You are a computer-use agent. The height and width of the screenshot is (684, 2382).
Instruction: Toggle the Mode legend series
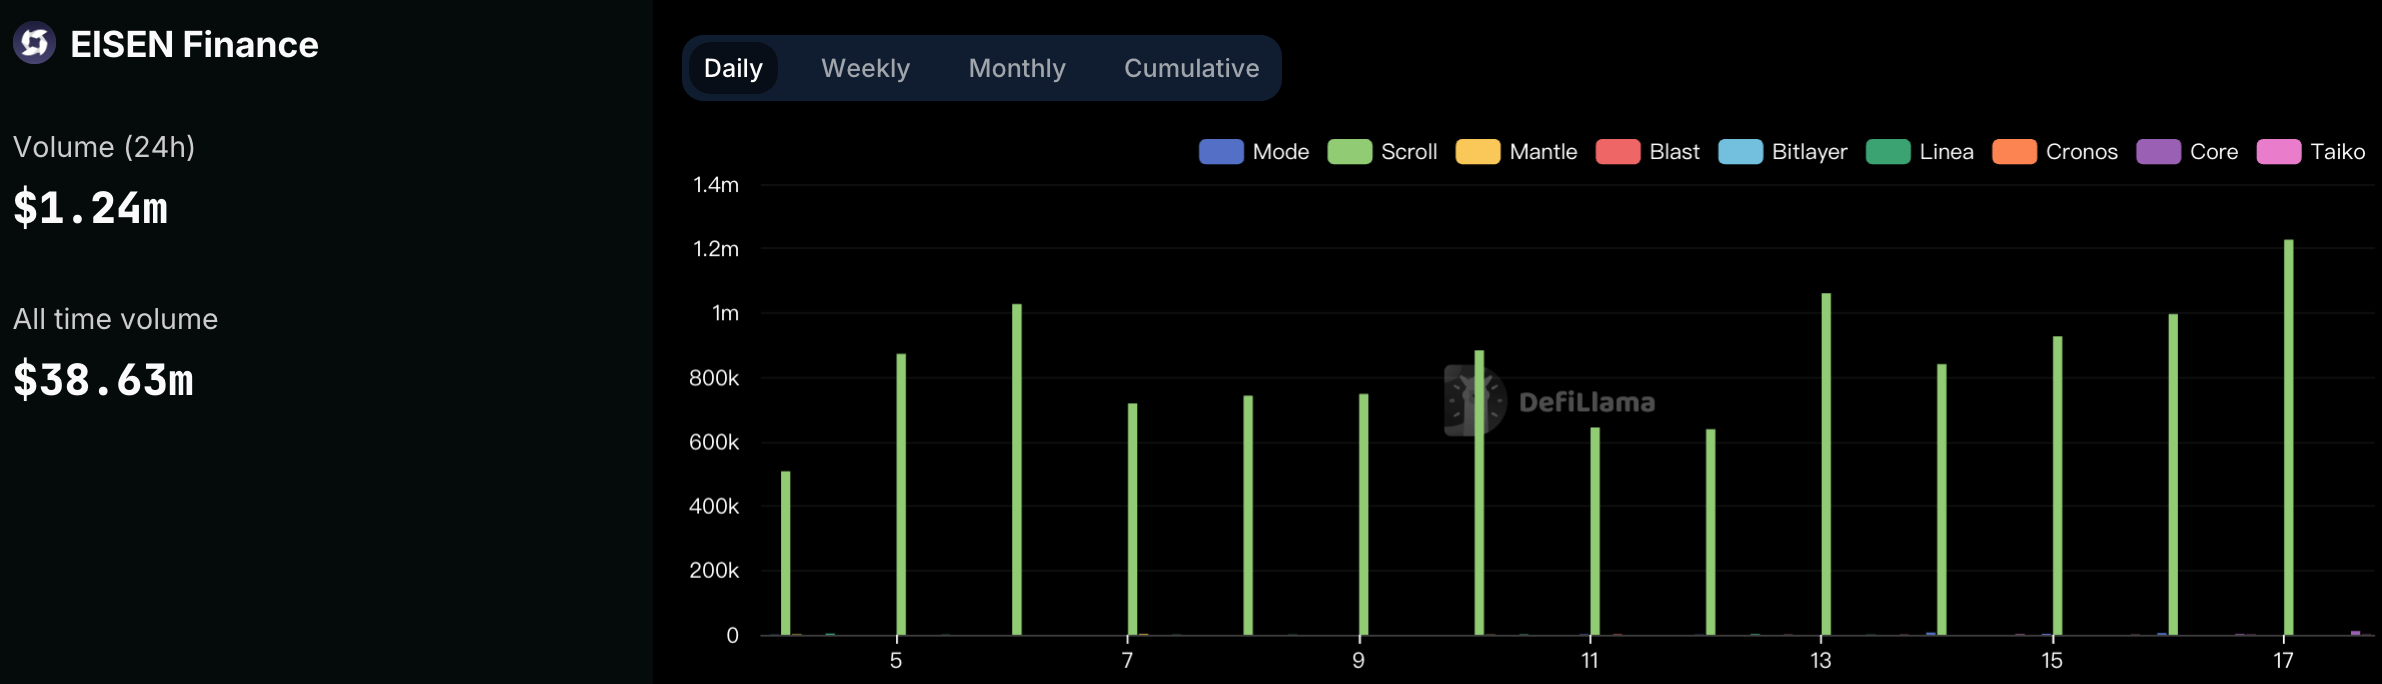coord(1254,152)
